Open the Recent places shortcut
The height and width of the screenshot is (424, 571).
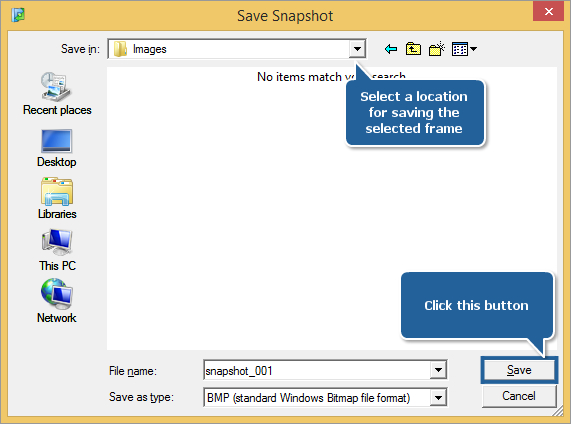57,94
